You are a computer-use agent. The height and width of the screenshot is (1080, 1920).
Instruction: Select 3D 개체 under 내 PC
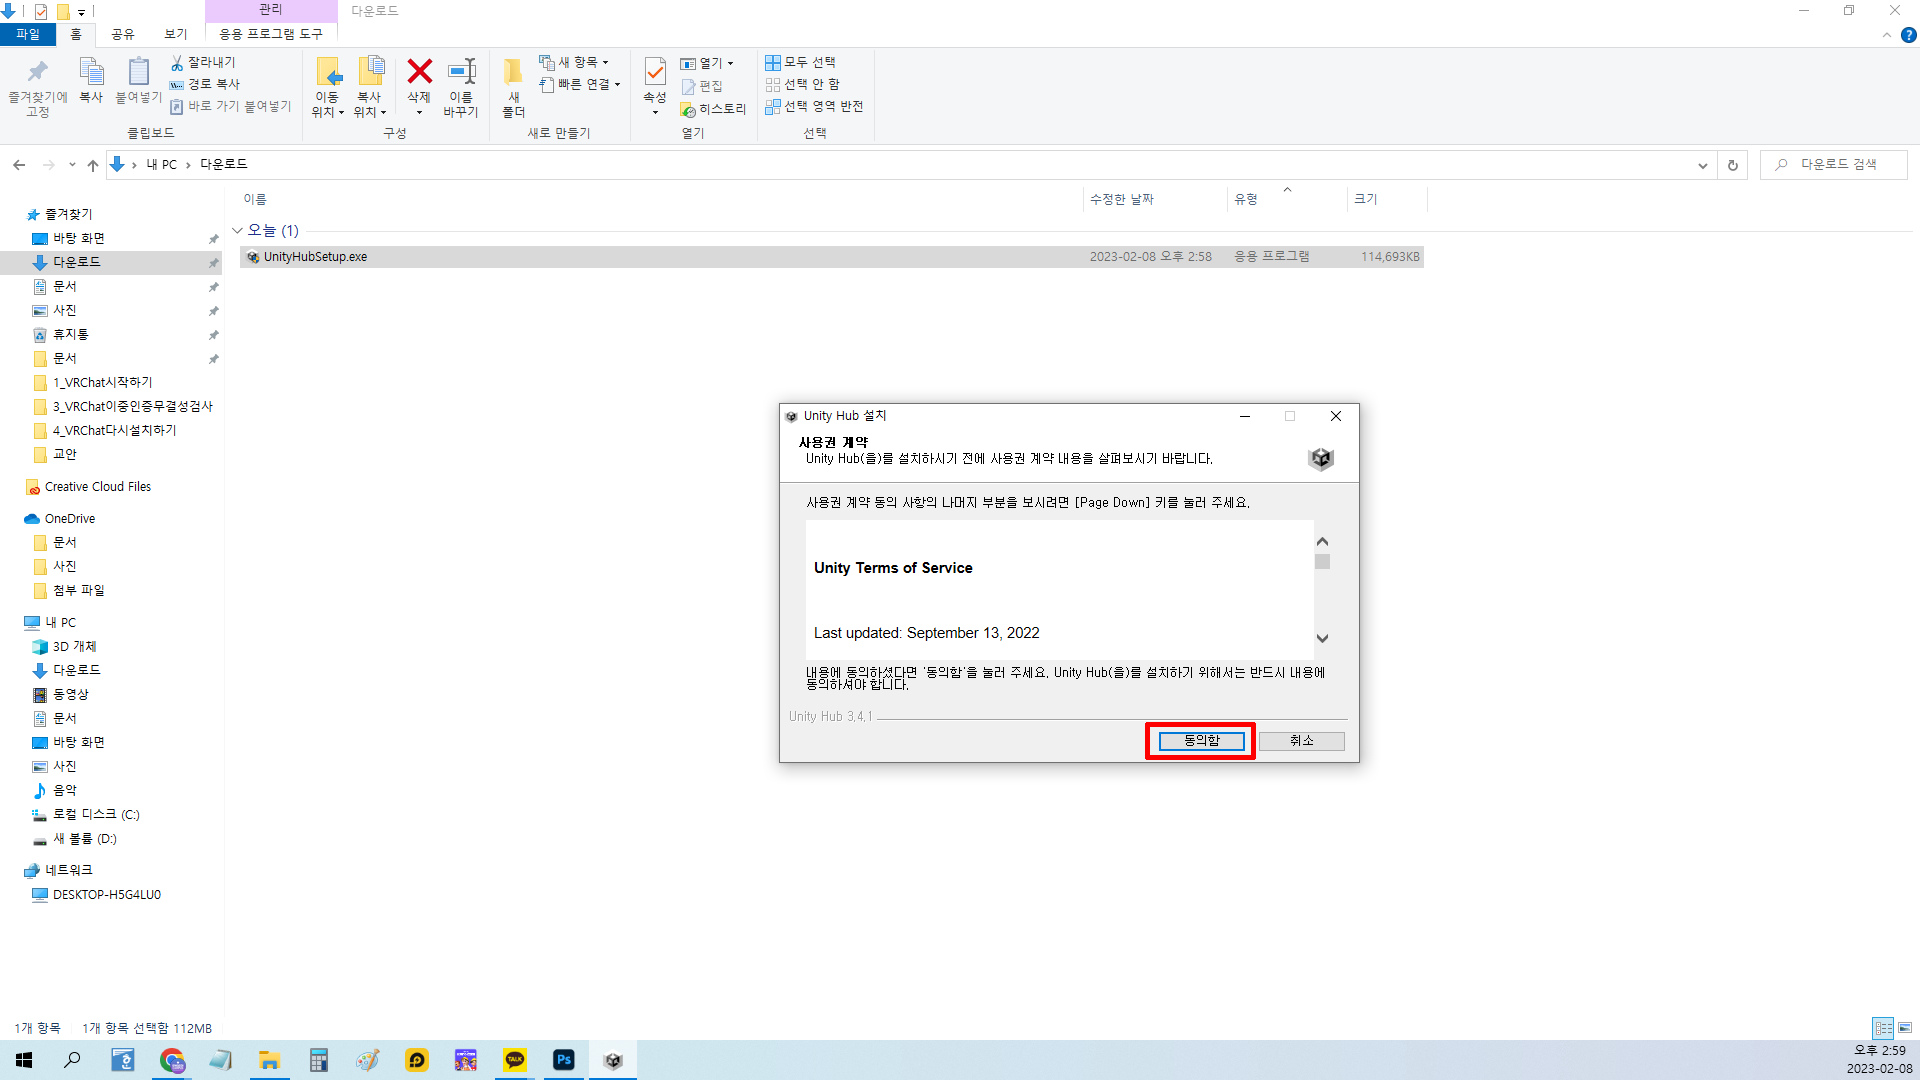pyautogui.click(x=75, y=646)
